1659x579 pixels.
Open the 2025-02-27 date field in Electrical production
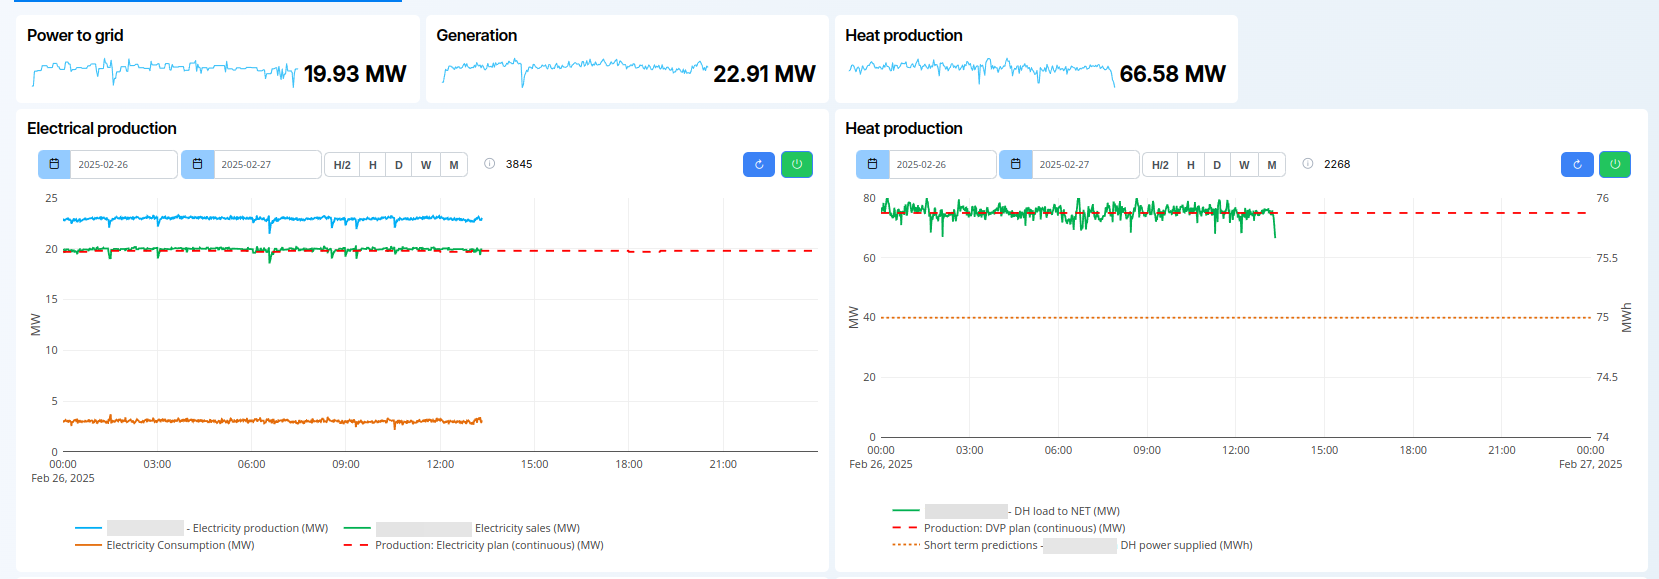coord(266,164)
